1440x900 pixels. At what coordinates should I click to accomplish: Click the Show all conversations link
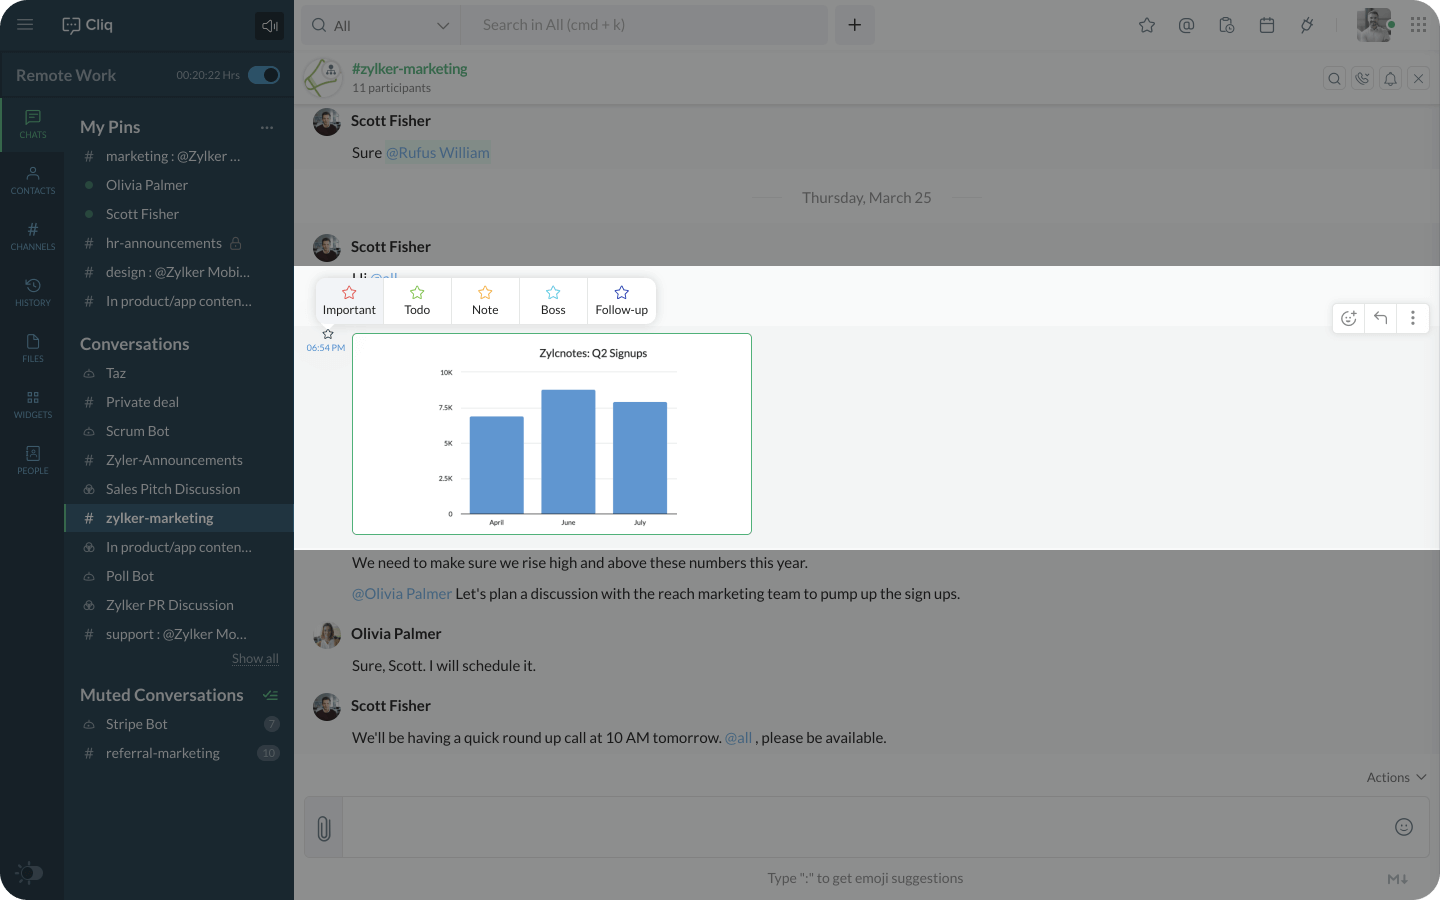click(255, 658)
